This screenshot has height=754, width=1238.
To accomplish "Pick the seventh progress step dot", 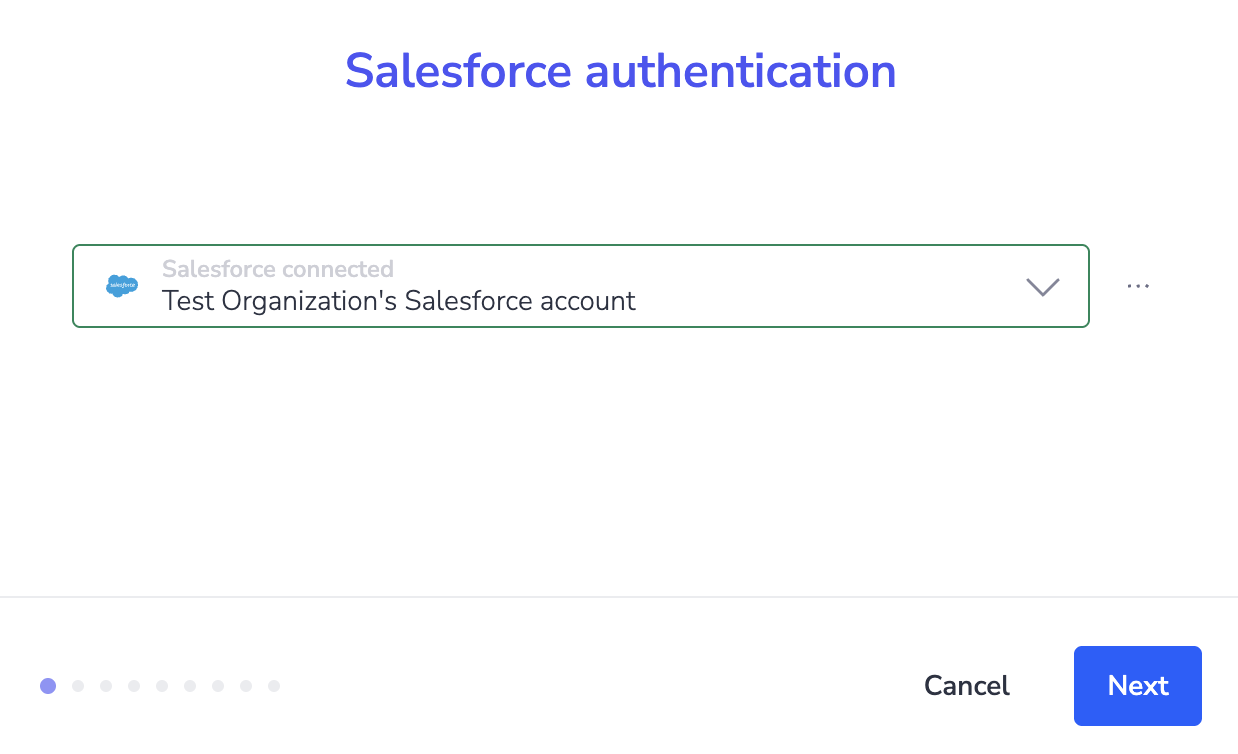I will click(218, 686).
